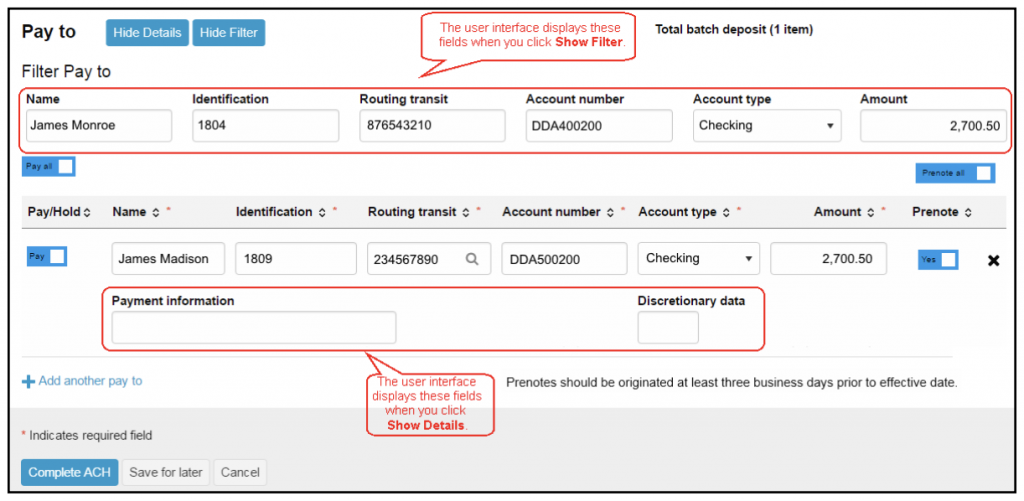Click the filter Identification field showing 1804
Viewport: 1024px width, 501px height.
(266, 125)
